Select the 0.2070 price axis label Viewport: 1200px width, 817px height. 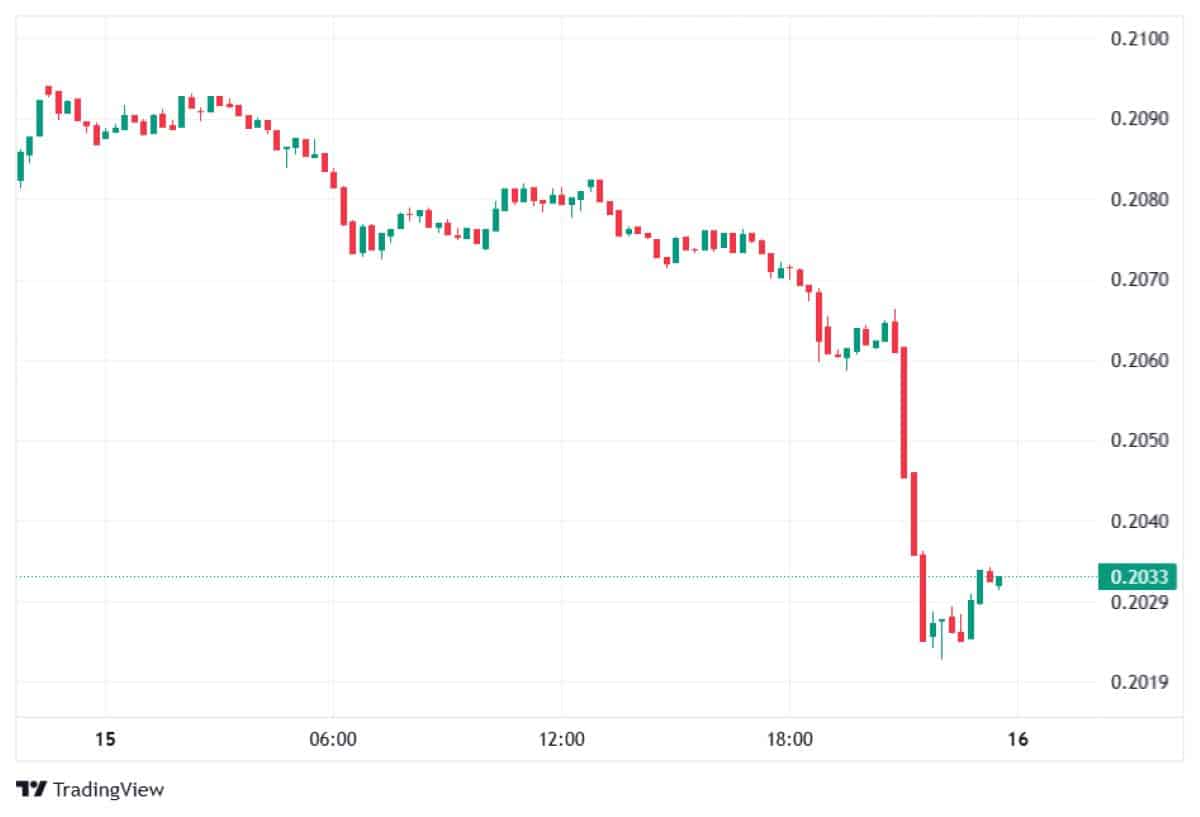1139,280
